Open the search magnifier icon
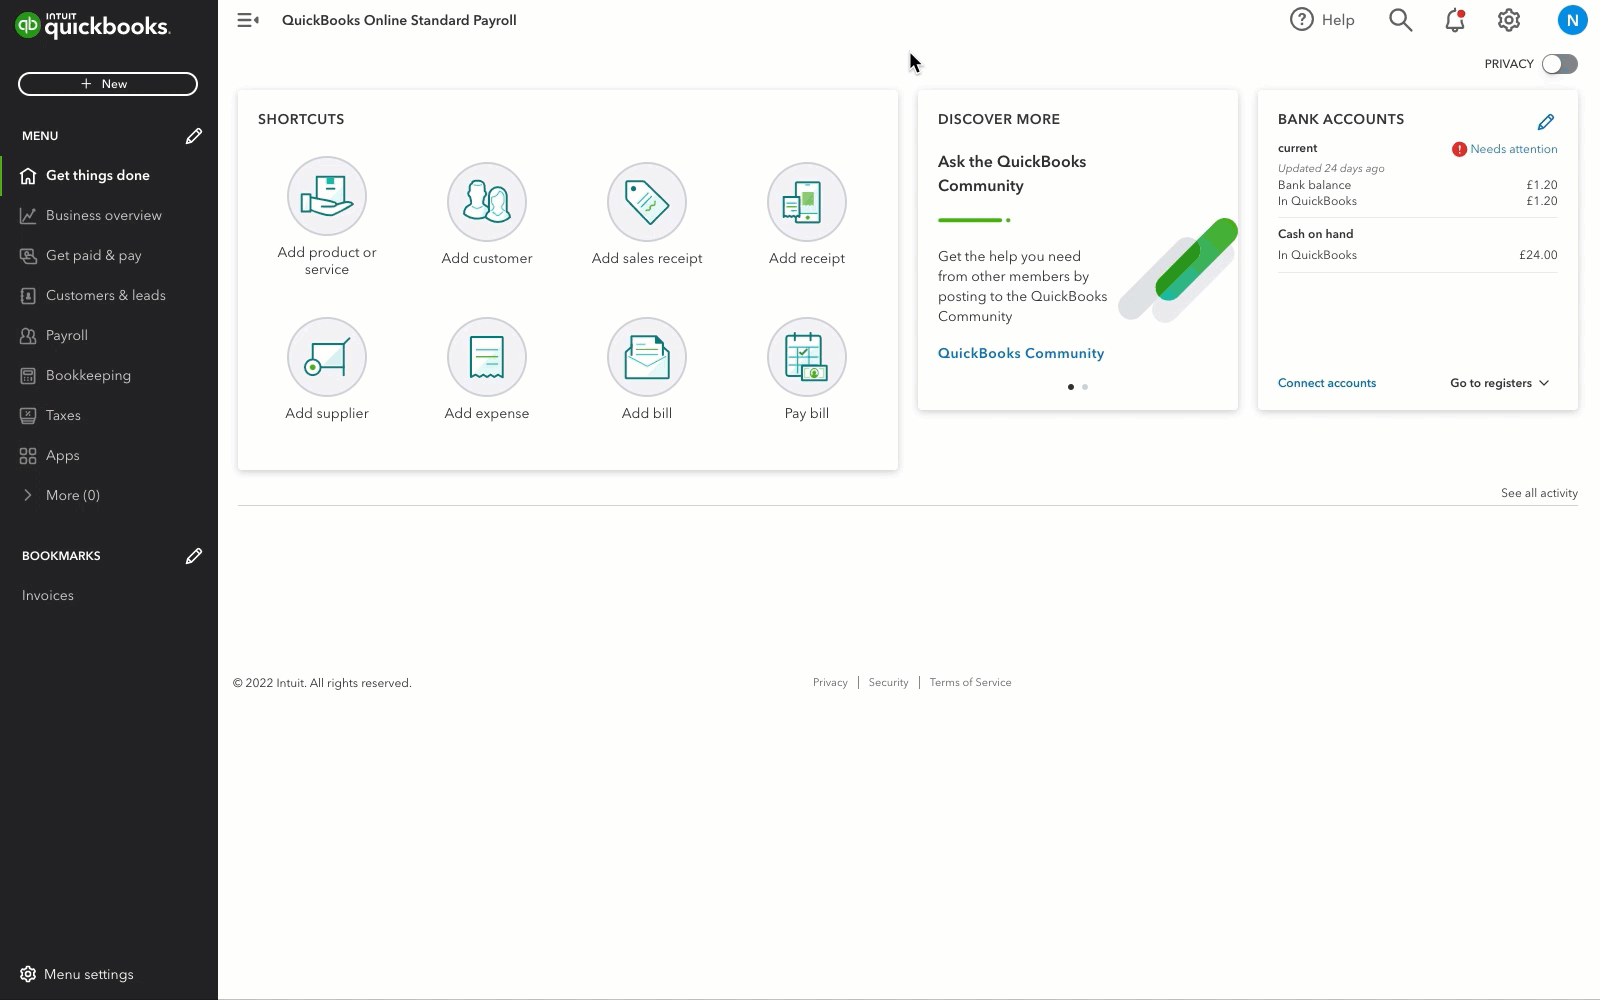This screenshot has width=1600, height=1000. coord(1400,20)
